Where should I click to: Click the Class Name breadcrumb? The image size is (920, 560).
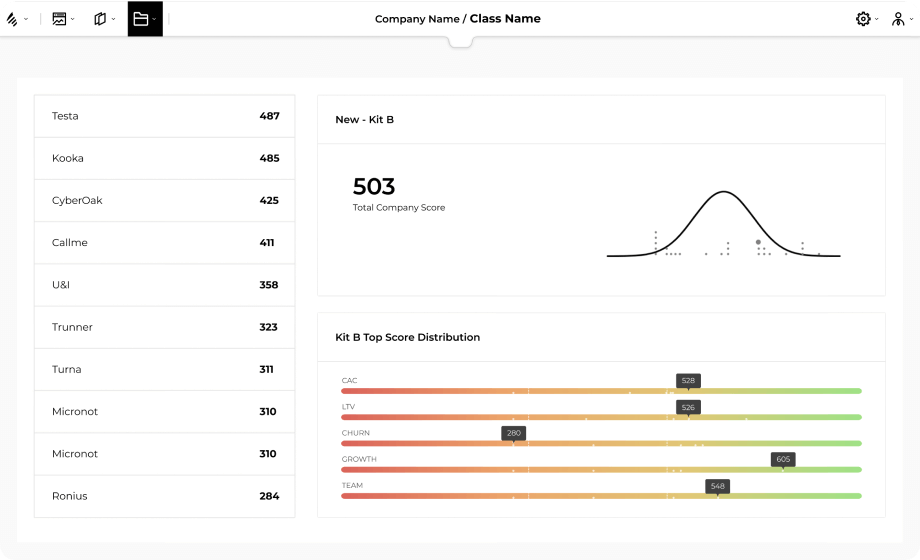(x=505, y=19)
